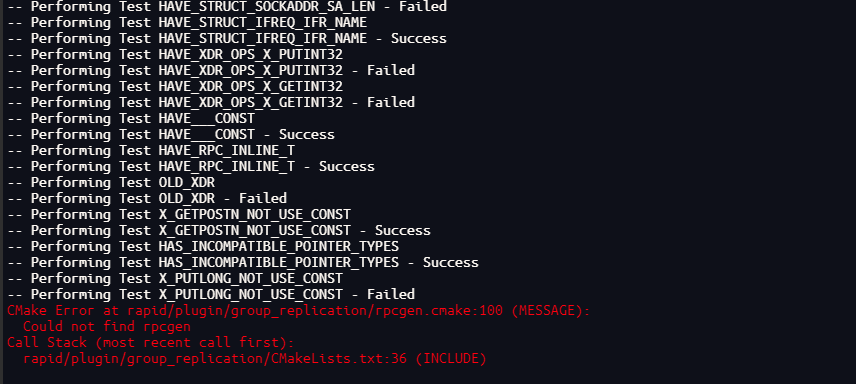Click the 'X_GETPOSTN_NOT_USE_CONST - Success' line
856x384 pixels.
click(218, 231)
